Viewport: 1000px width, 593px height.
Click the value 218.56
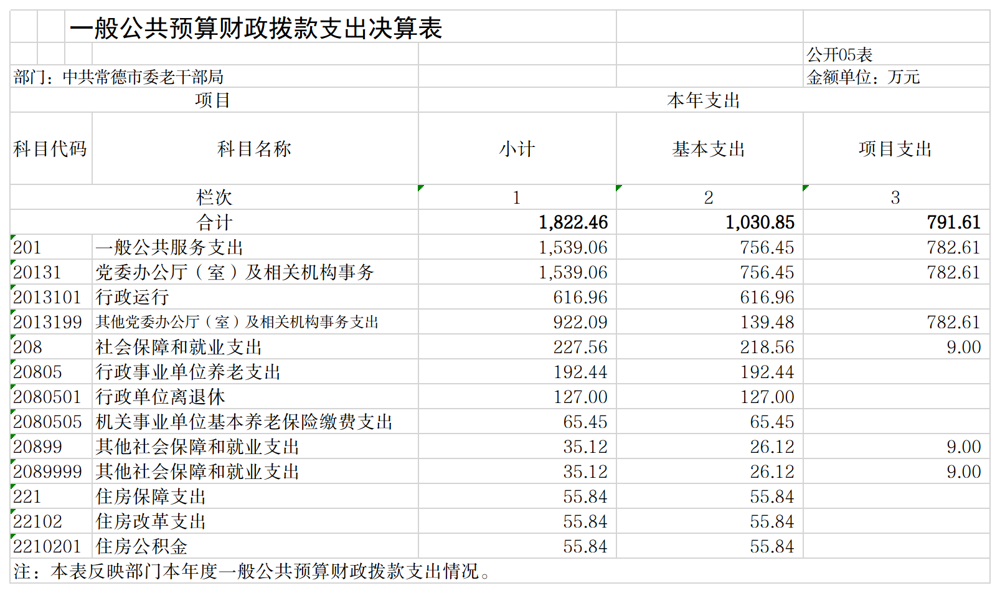pyautogui.click(x=768, y=347)
